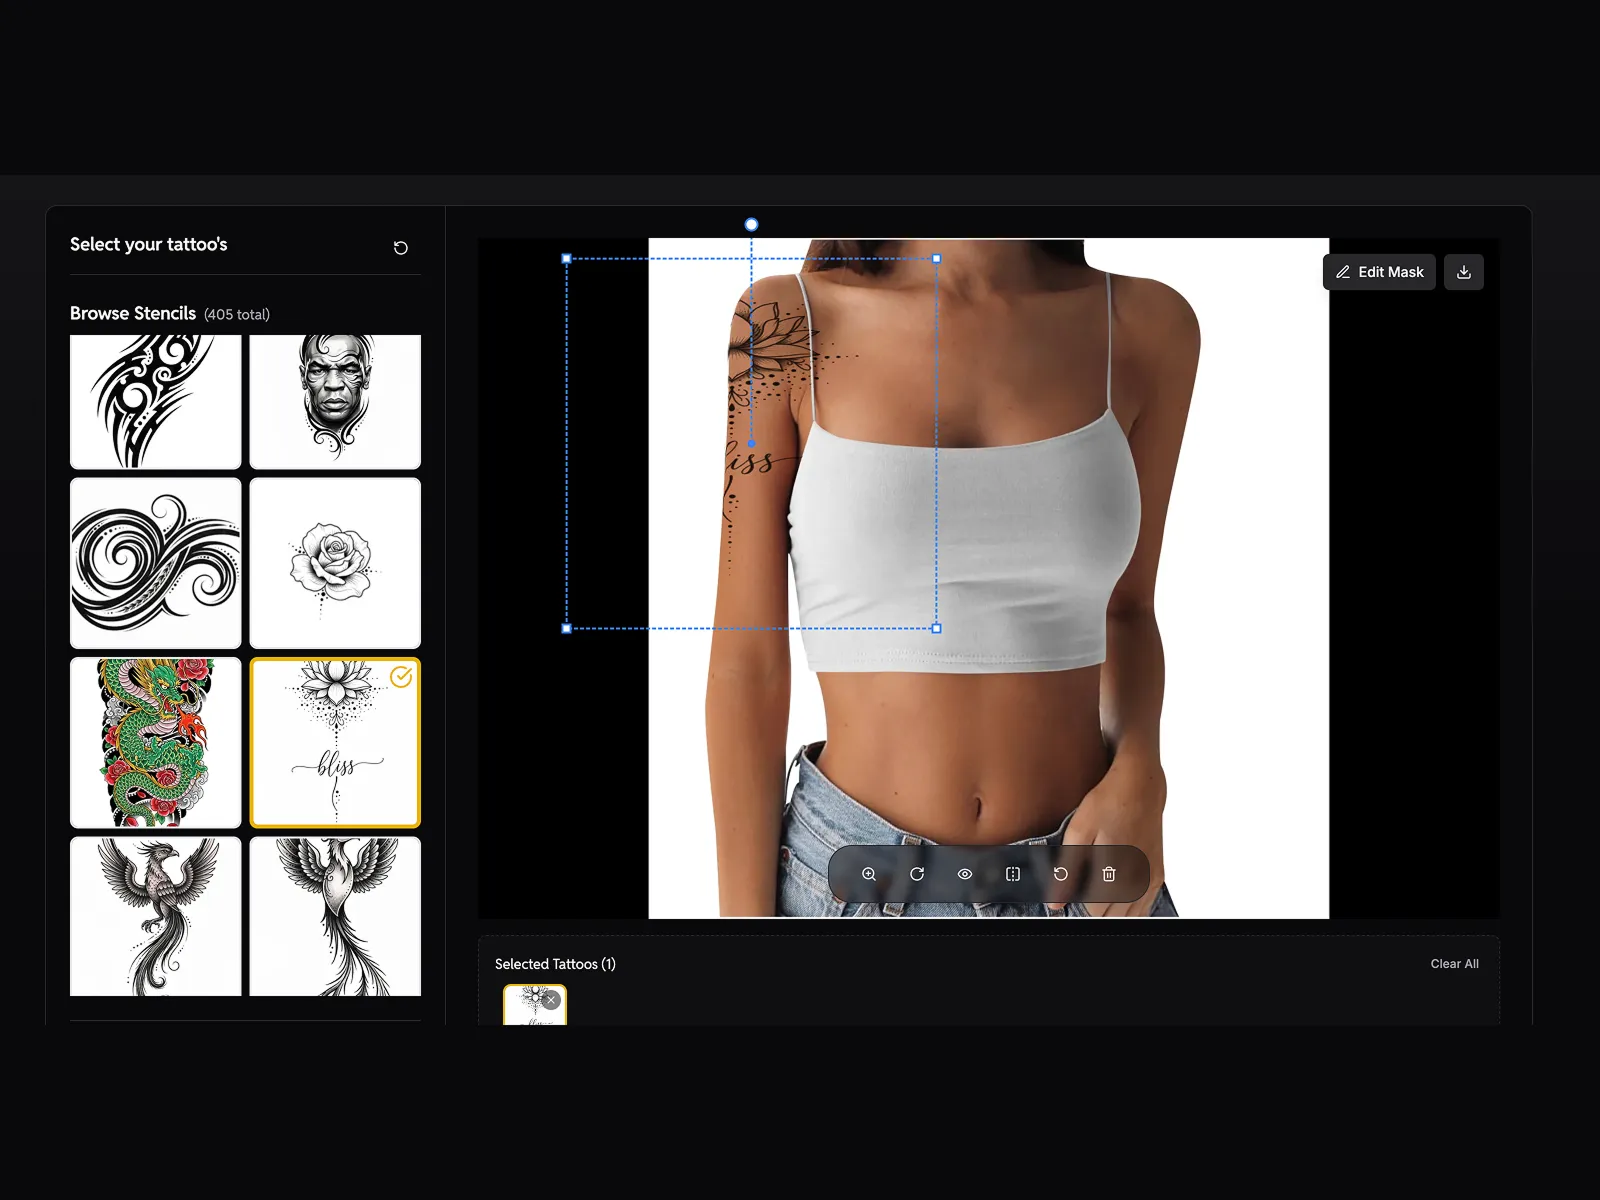Screen dimensions: 1600x1200
Task: Choose the face portrait stencil
Action: point(335,401)
